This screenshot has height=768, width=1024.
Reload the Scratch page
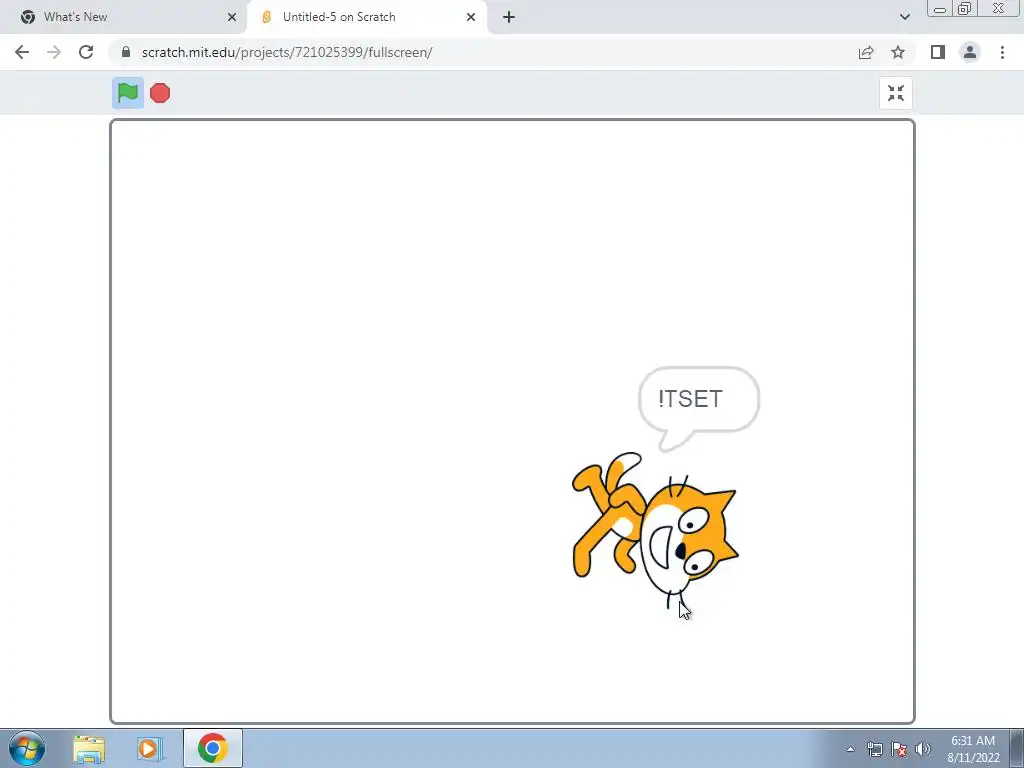point(86,52)
